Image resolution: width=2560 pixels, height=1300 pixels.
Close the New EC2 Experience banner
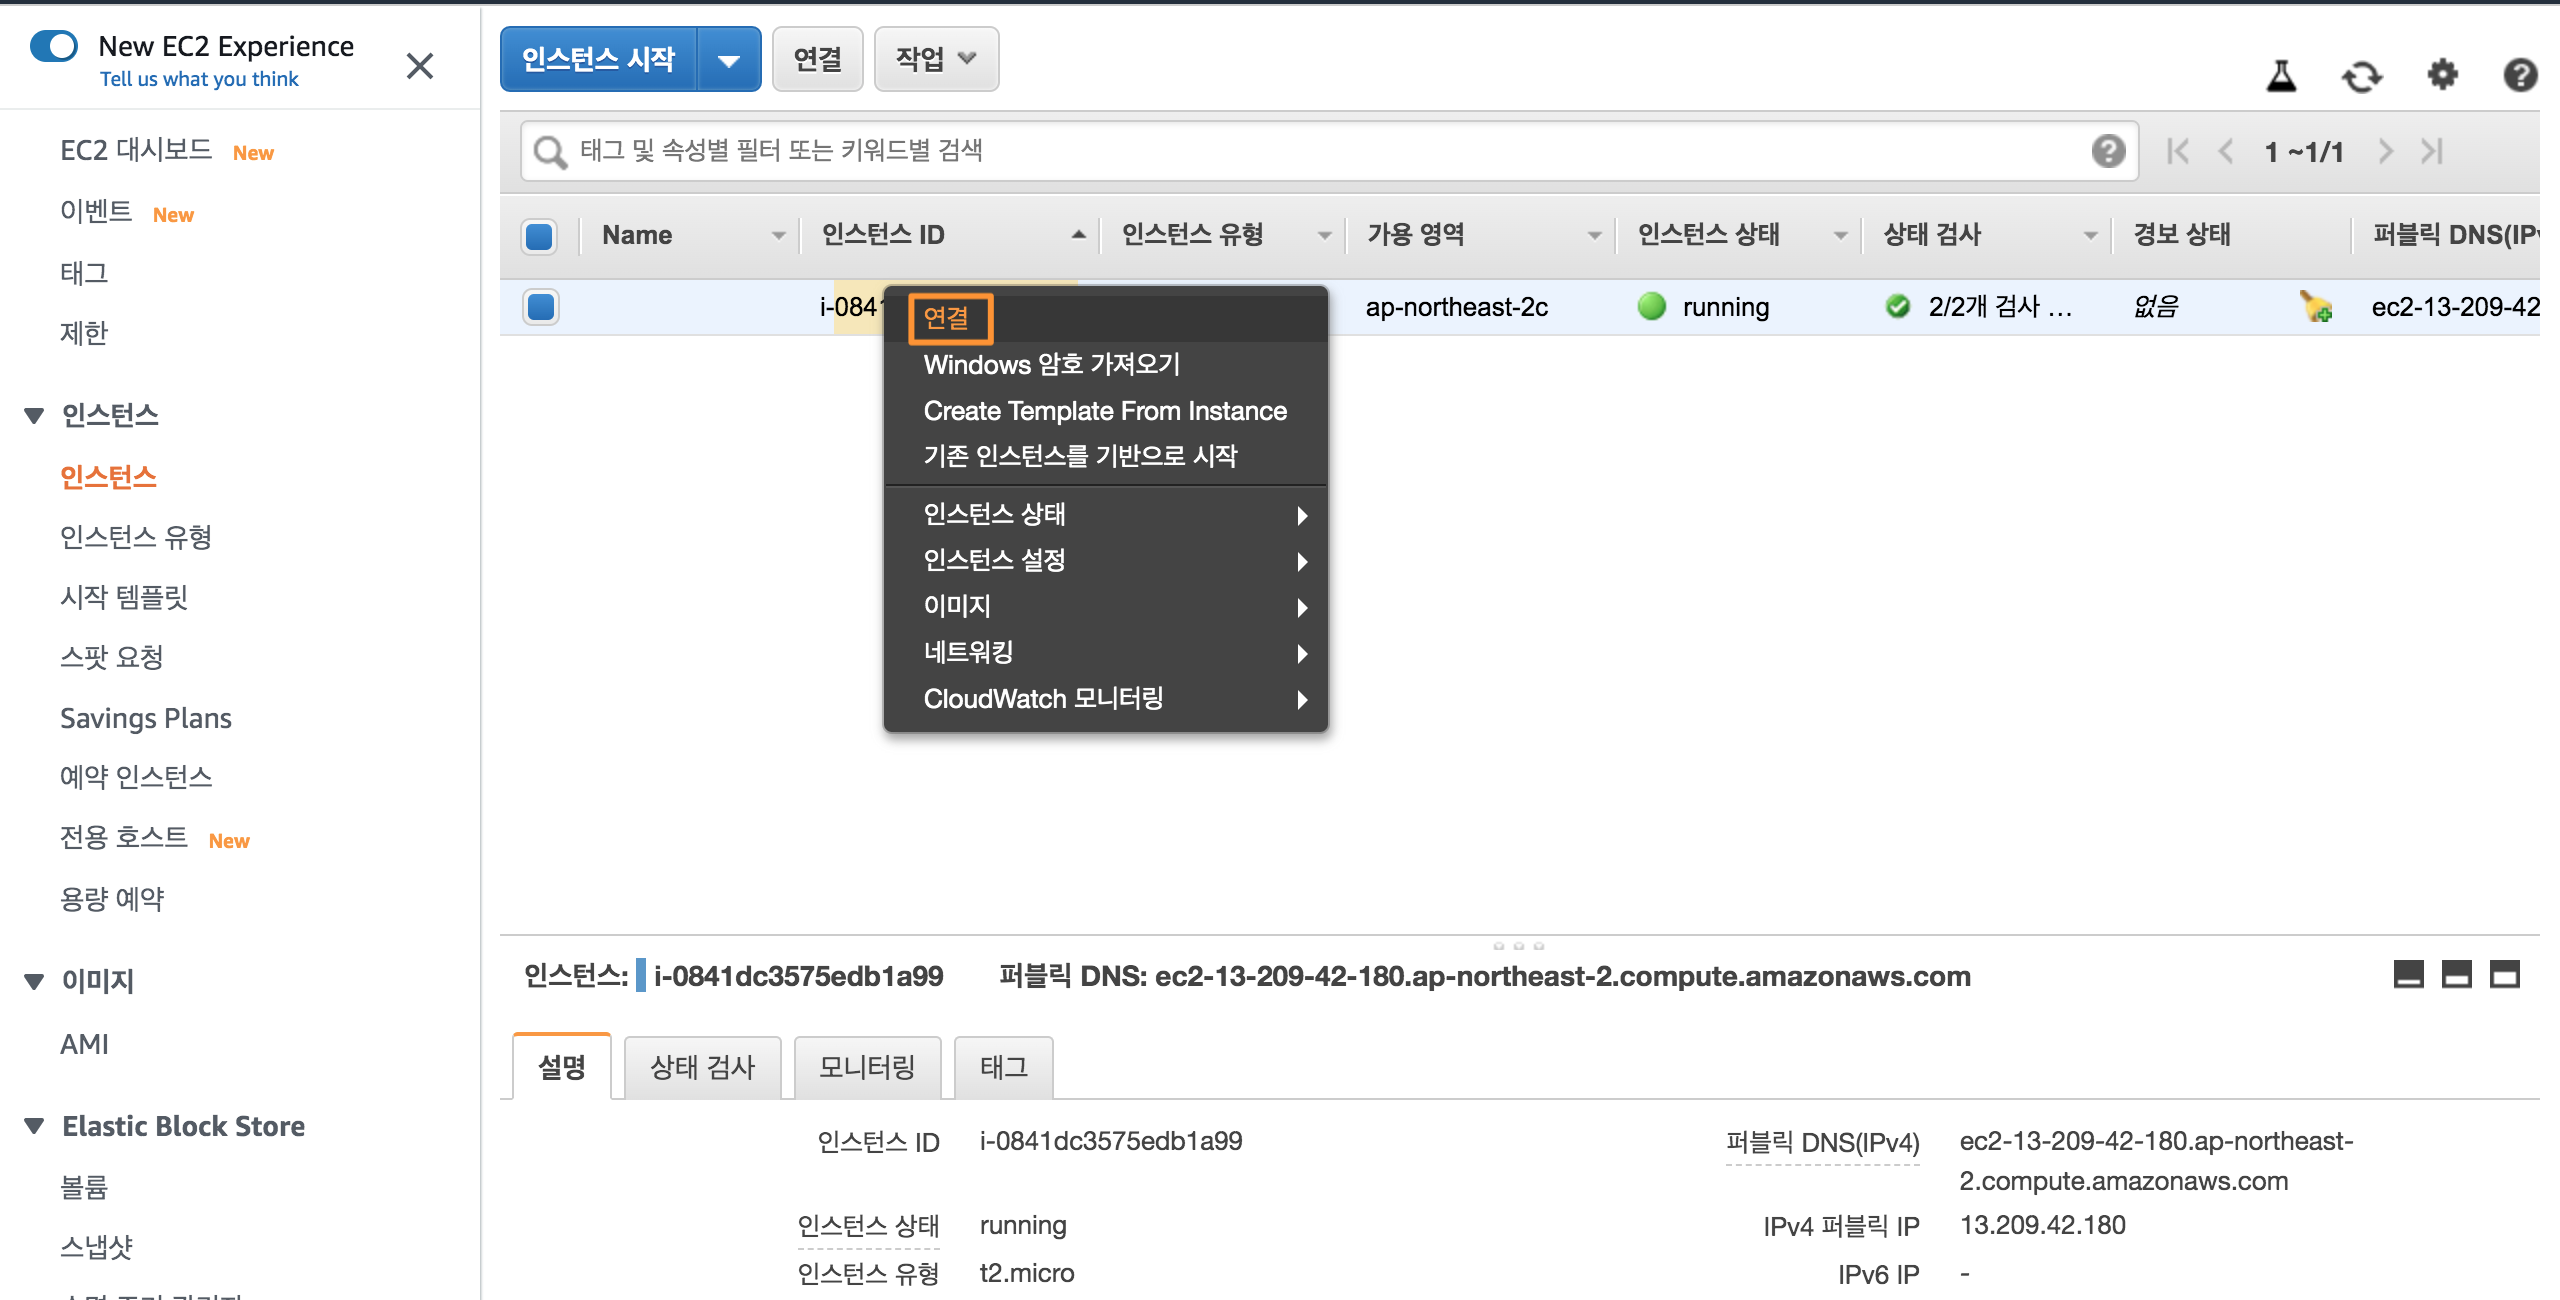pos(420,66)
